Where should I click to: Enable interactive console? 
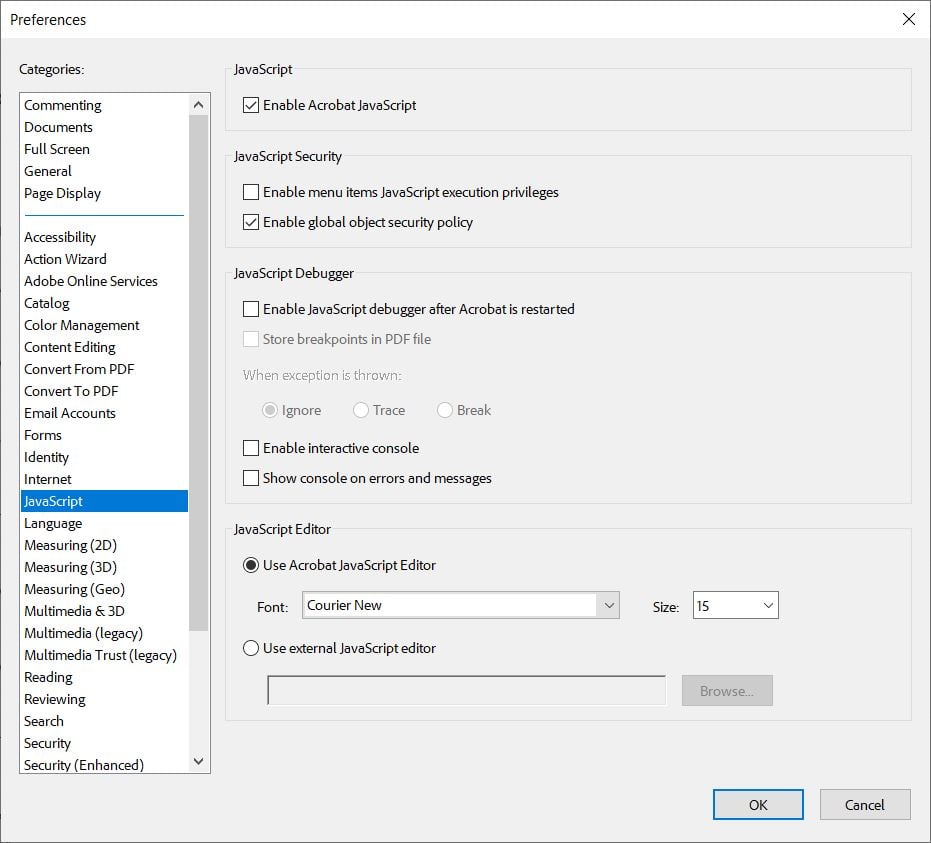(x=250, y=448)
